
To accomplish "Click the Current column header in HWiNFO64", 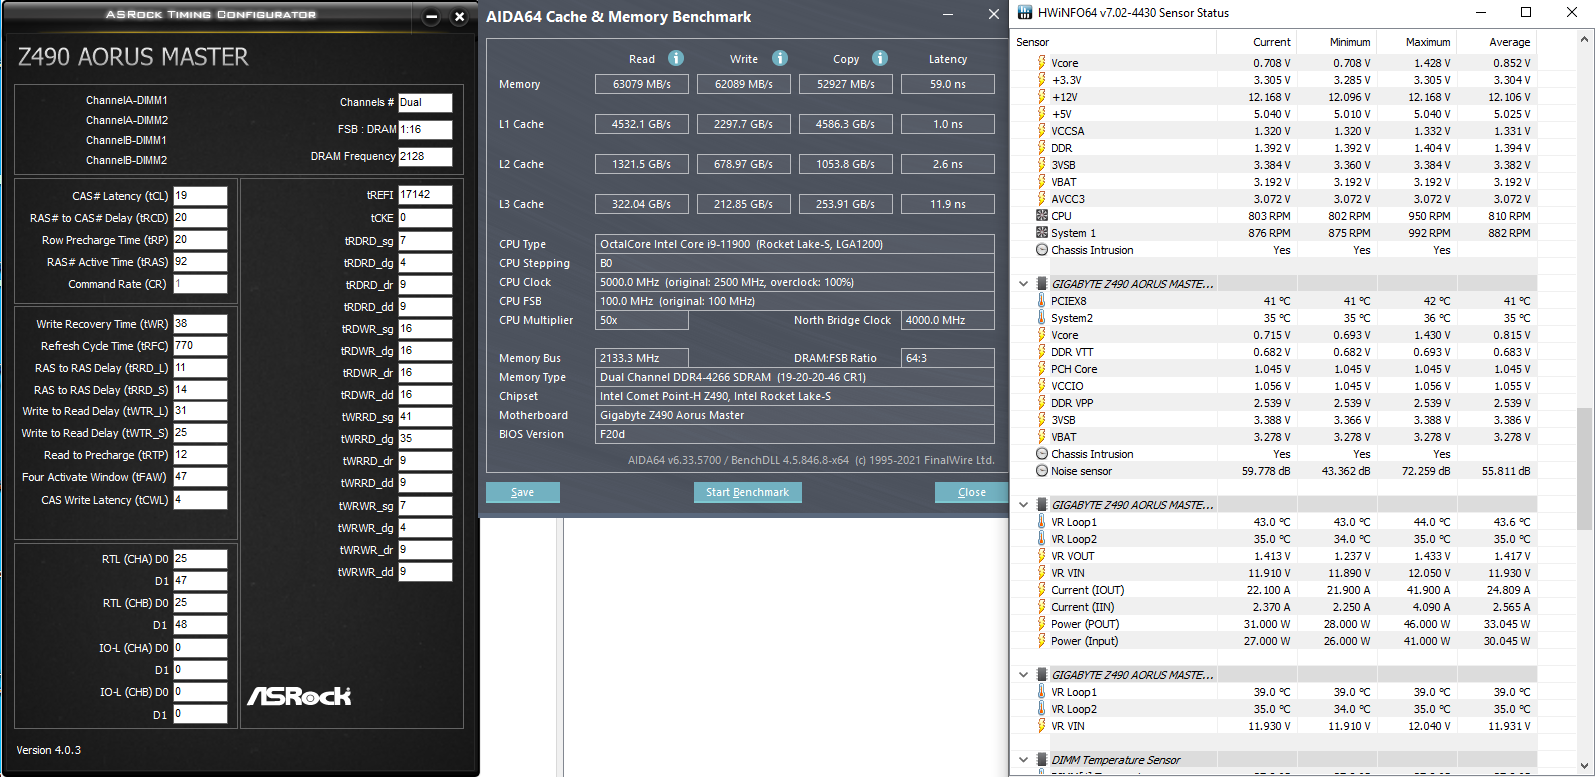I will (1256, 42).
